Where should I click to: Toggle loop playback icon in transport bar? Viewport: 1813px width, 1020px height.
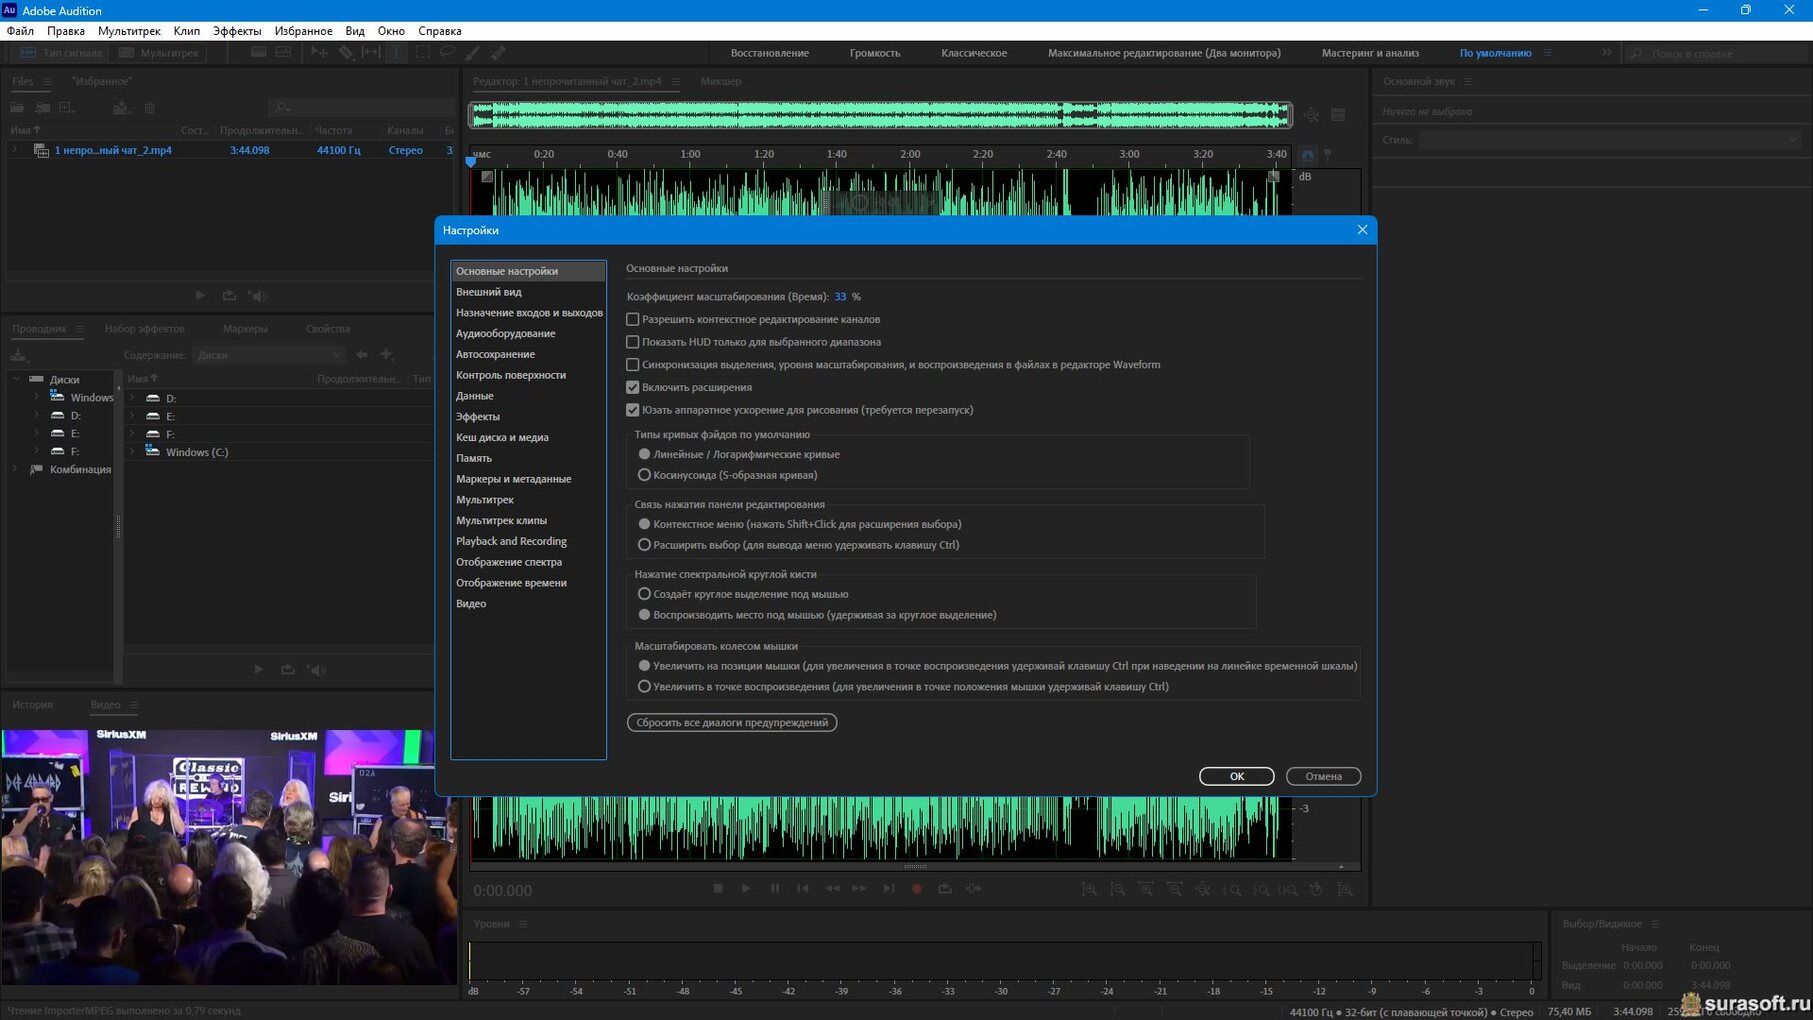[x=945, y=888]
